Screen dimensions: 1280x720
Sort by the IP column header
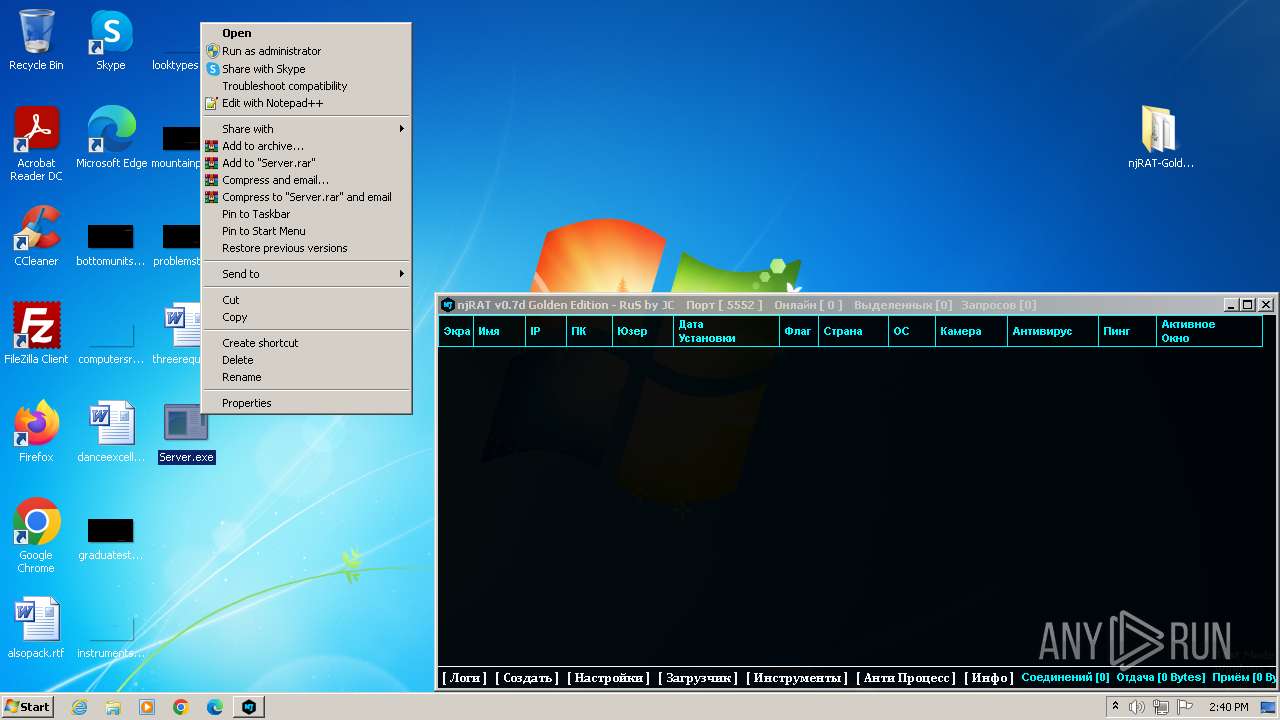coord(545,331)
